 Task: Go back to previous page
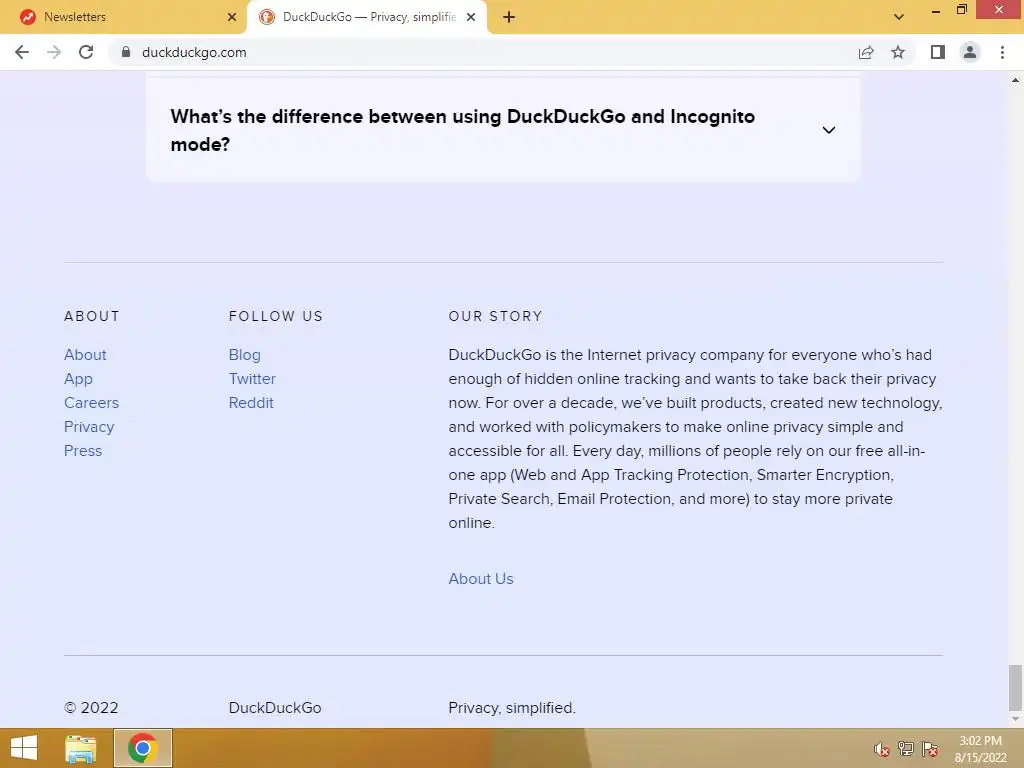tap(22, 52)
